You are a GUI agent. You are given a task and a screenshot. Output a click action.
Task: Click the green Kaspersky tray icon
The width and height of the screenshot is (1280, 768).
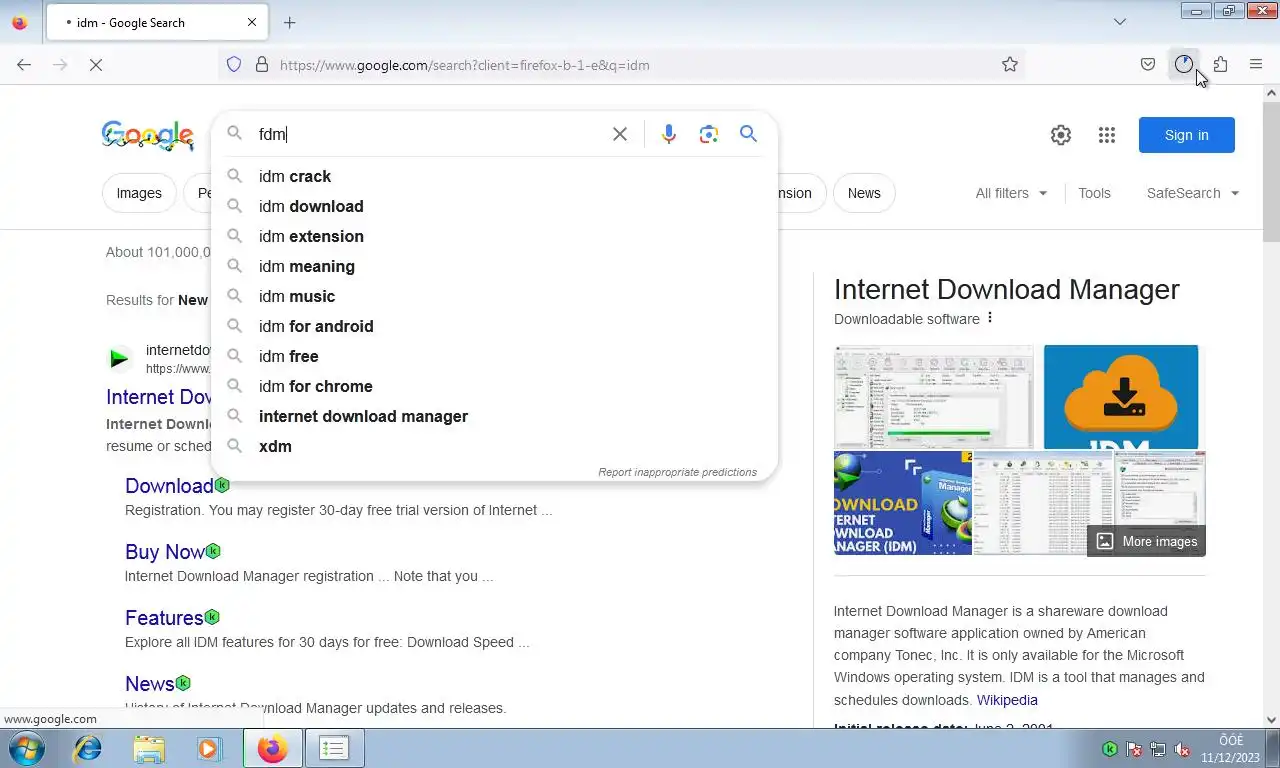(1110, 749)
